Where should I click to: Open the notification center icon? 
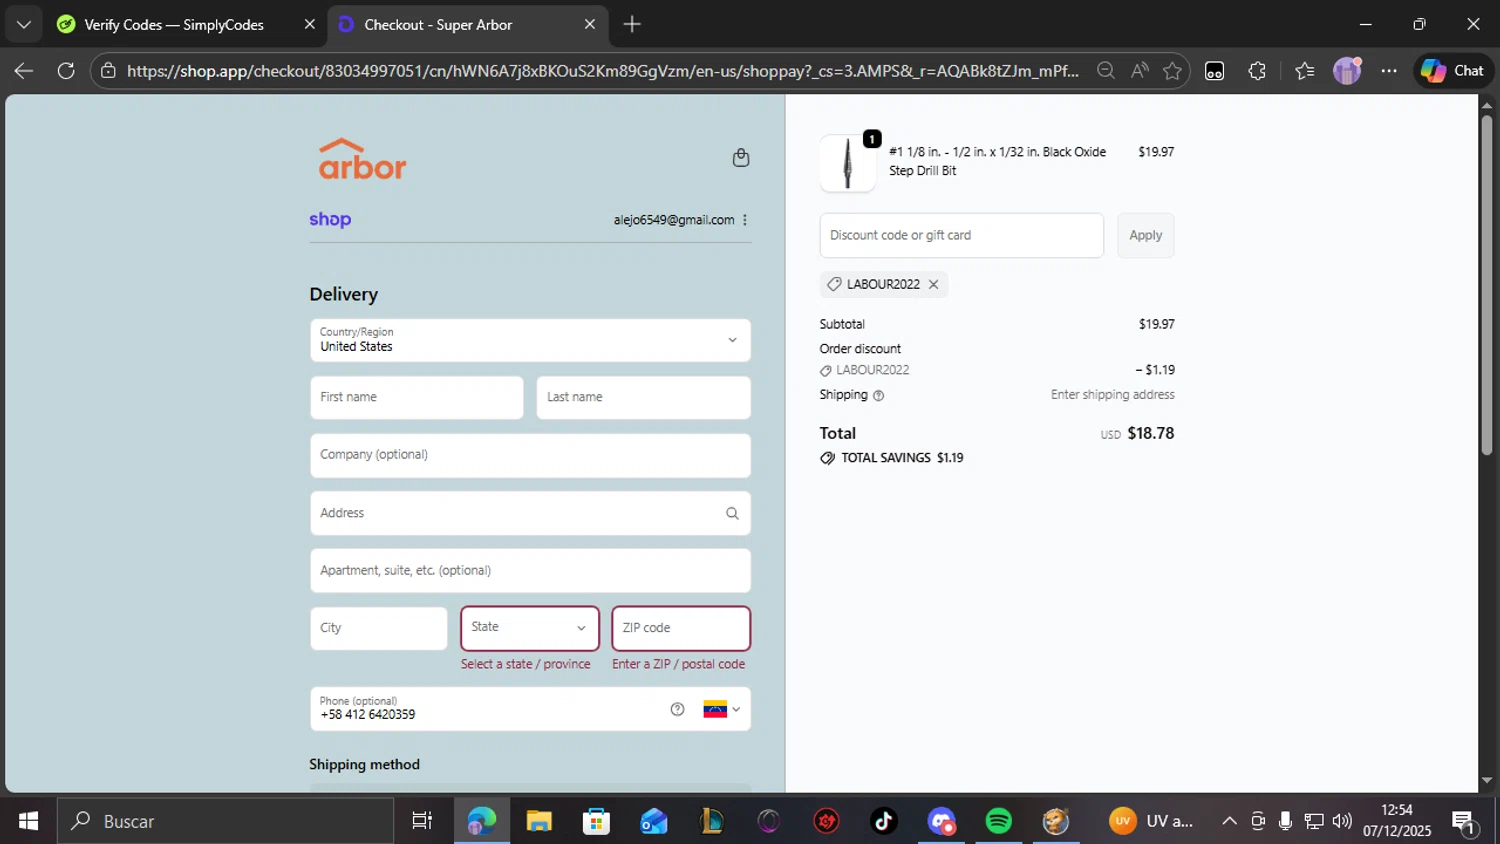point(1464,822)
